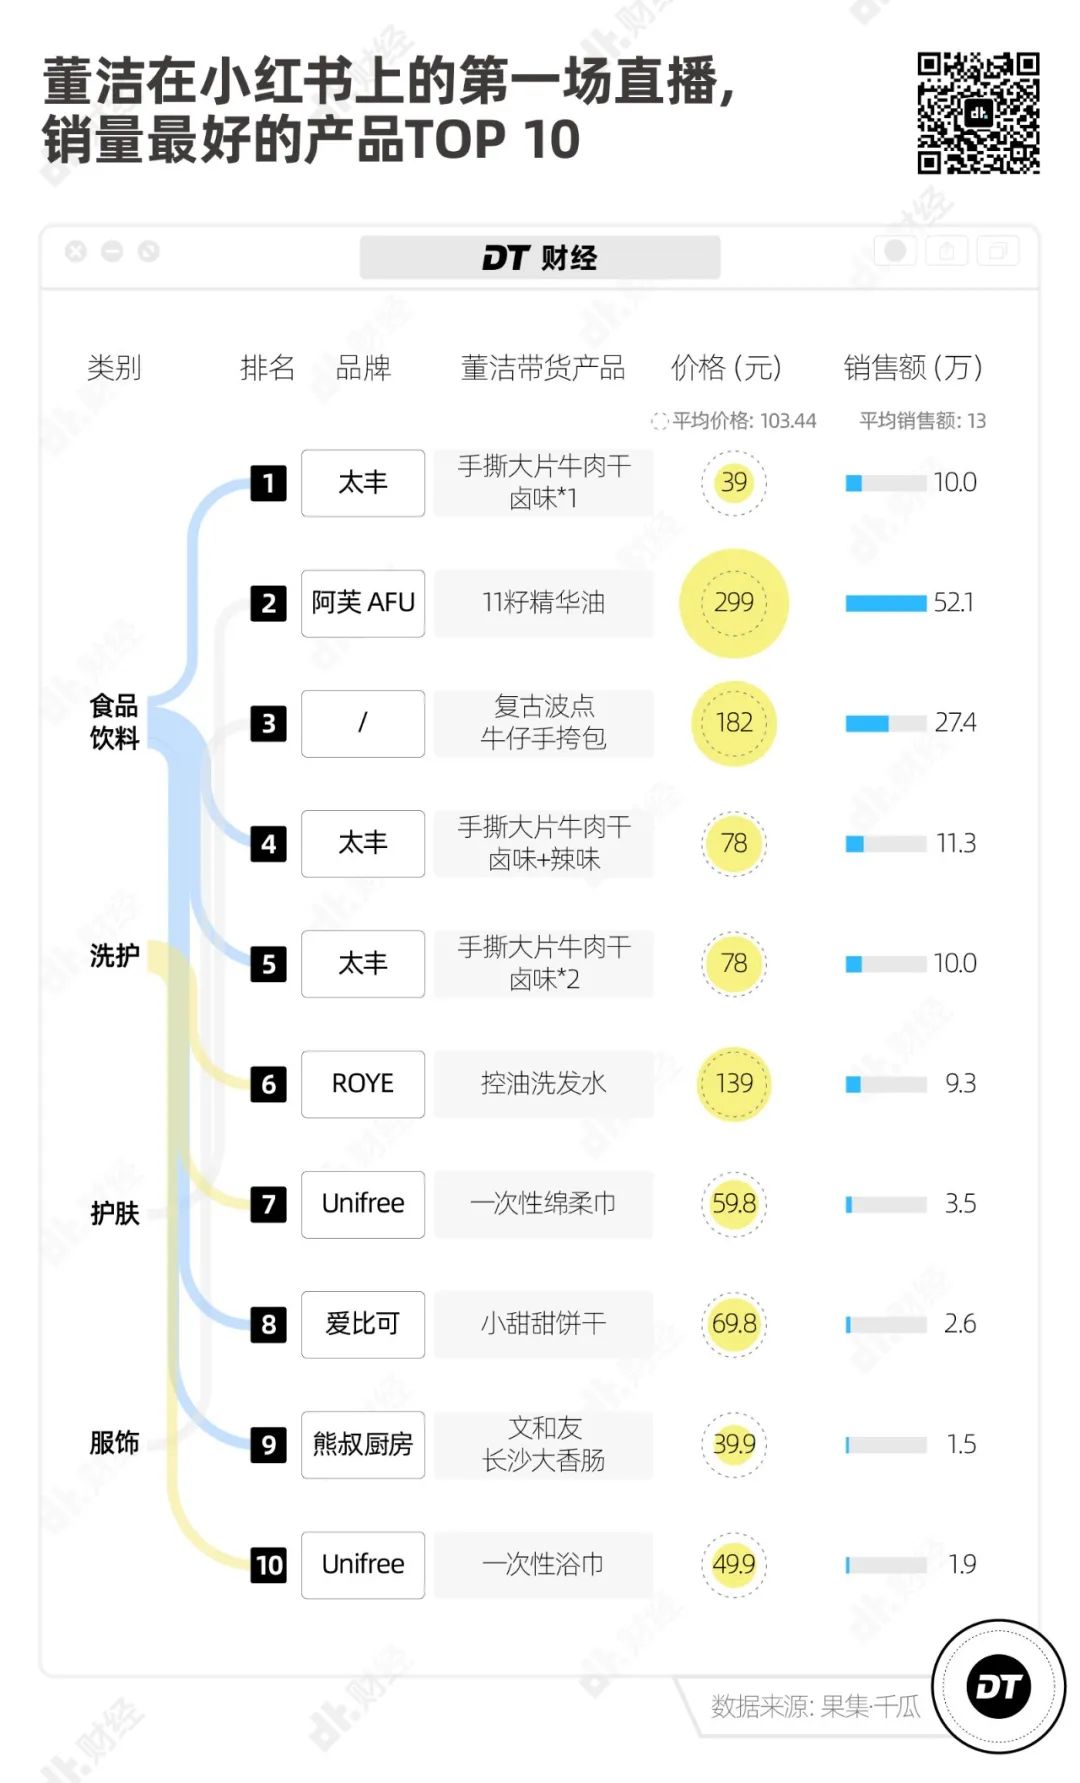Click the ROYE brand box

pos(363,1084)
